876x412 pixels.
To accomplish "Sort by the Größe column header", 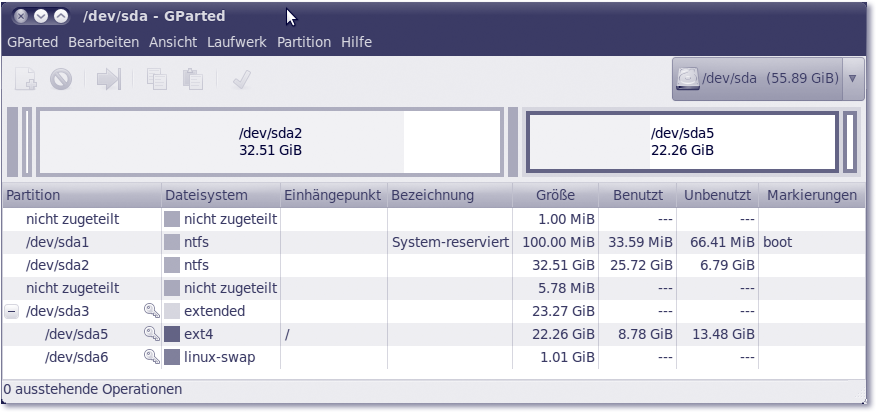I will (x=555, y=195).
